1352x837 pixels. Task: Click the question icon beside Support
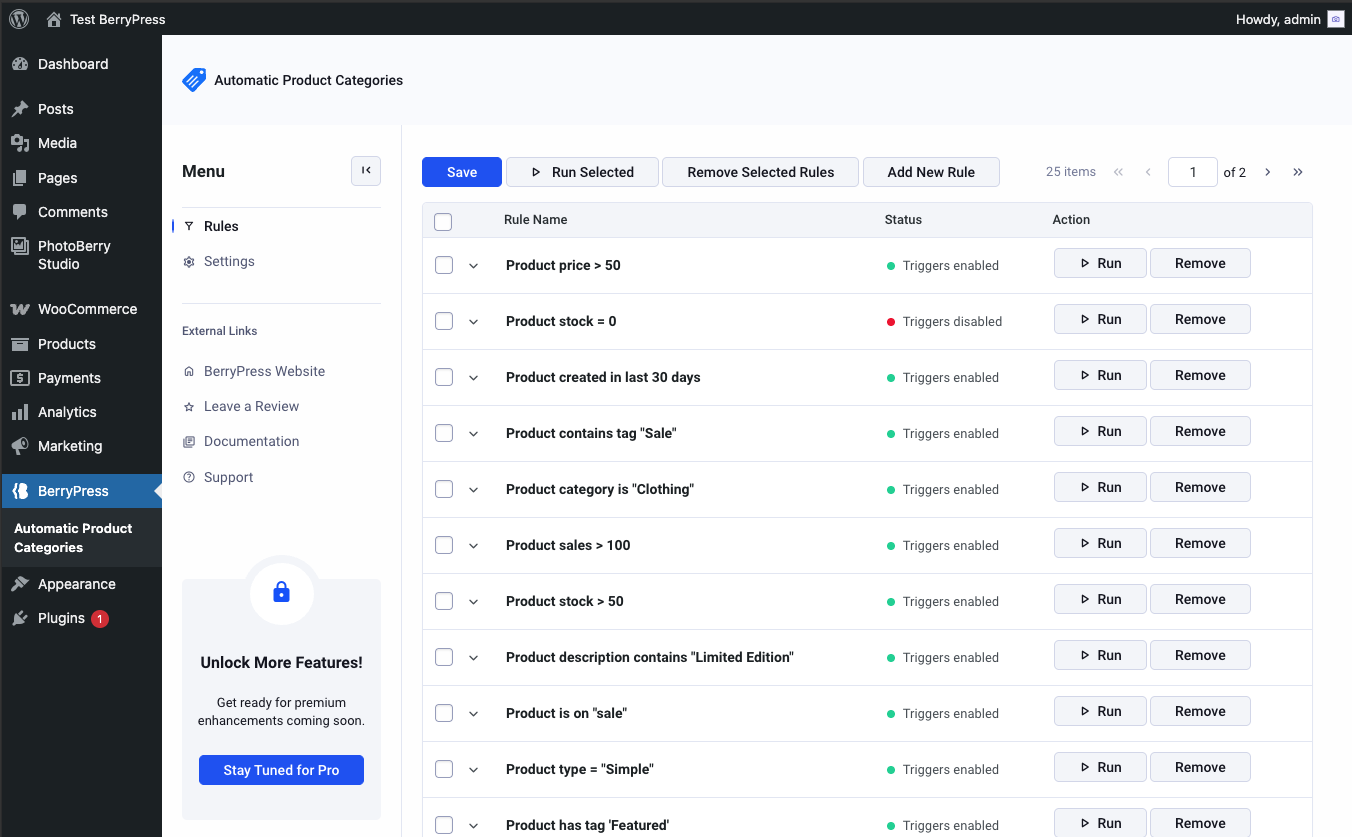[x=189, y=478]
